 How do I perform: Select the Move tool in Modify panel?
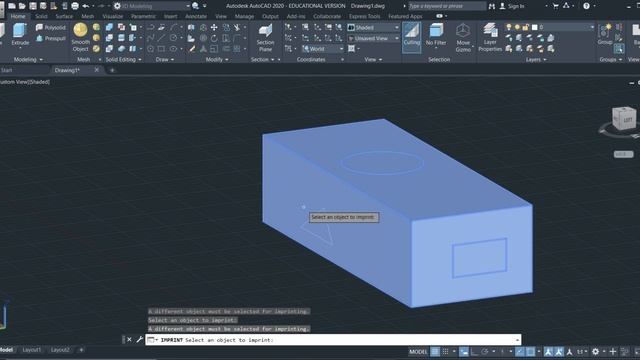point(214,27)
